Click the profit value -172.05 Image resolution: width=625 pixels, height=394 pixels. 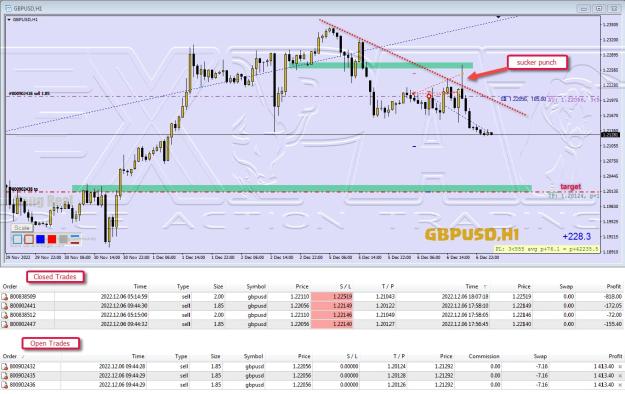[613, 306]
